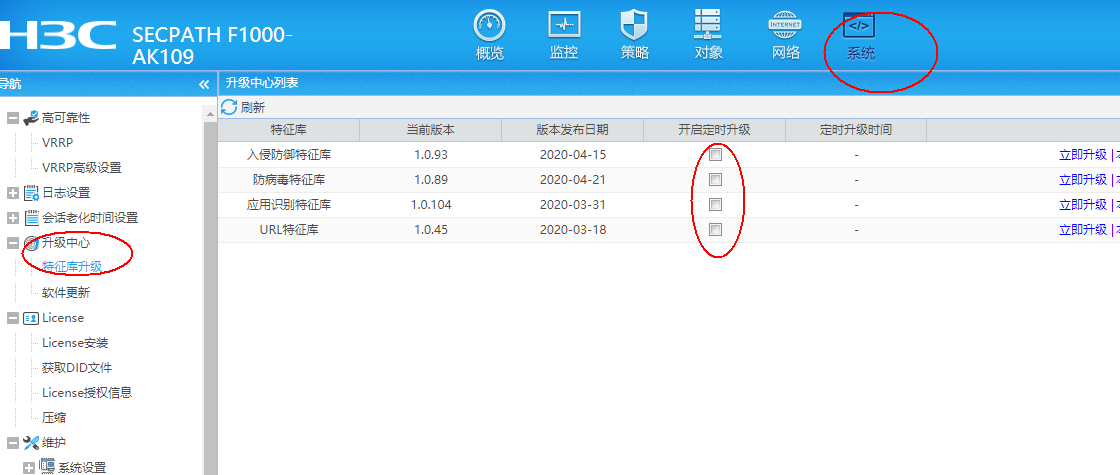
Task: Click the 系统设置 icon in navigation
Action: (47, 466)
